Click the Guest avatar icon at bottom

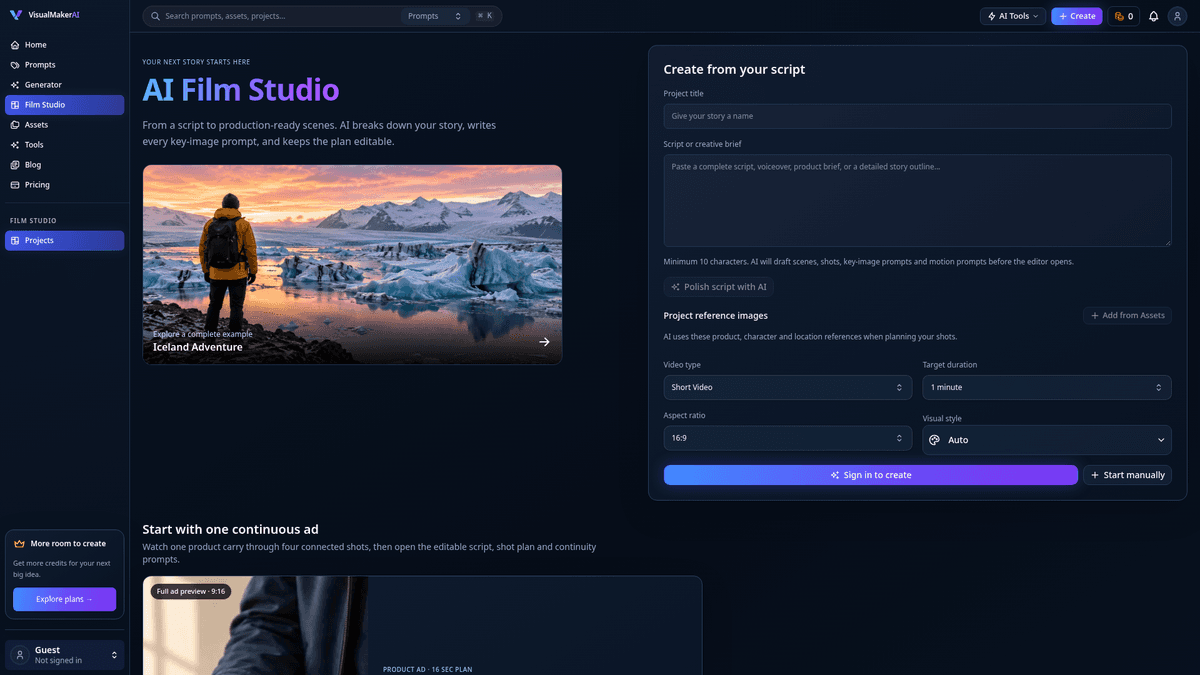19,655
